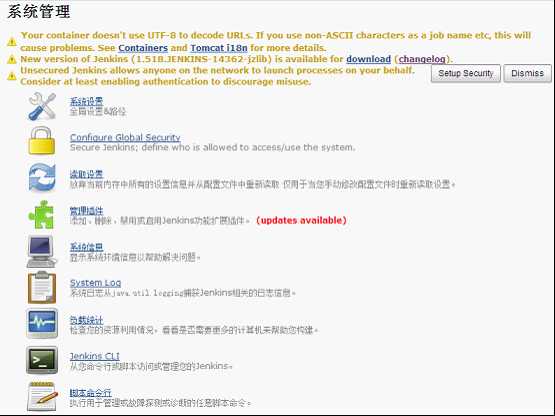
Task: Click the wrench and screwdriver system settings icon
Action: pyautogui.click(x=42, y=106)
